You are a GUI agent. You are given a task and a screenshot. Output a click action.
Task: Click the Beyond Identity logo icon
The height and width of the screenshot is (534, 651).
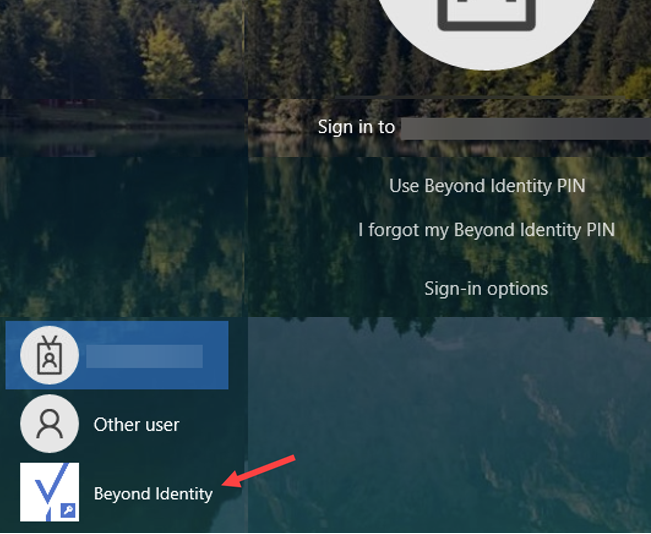49,491
